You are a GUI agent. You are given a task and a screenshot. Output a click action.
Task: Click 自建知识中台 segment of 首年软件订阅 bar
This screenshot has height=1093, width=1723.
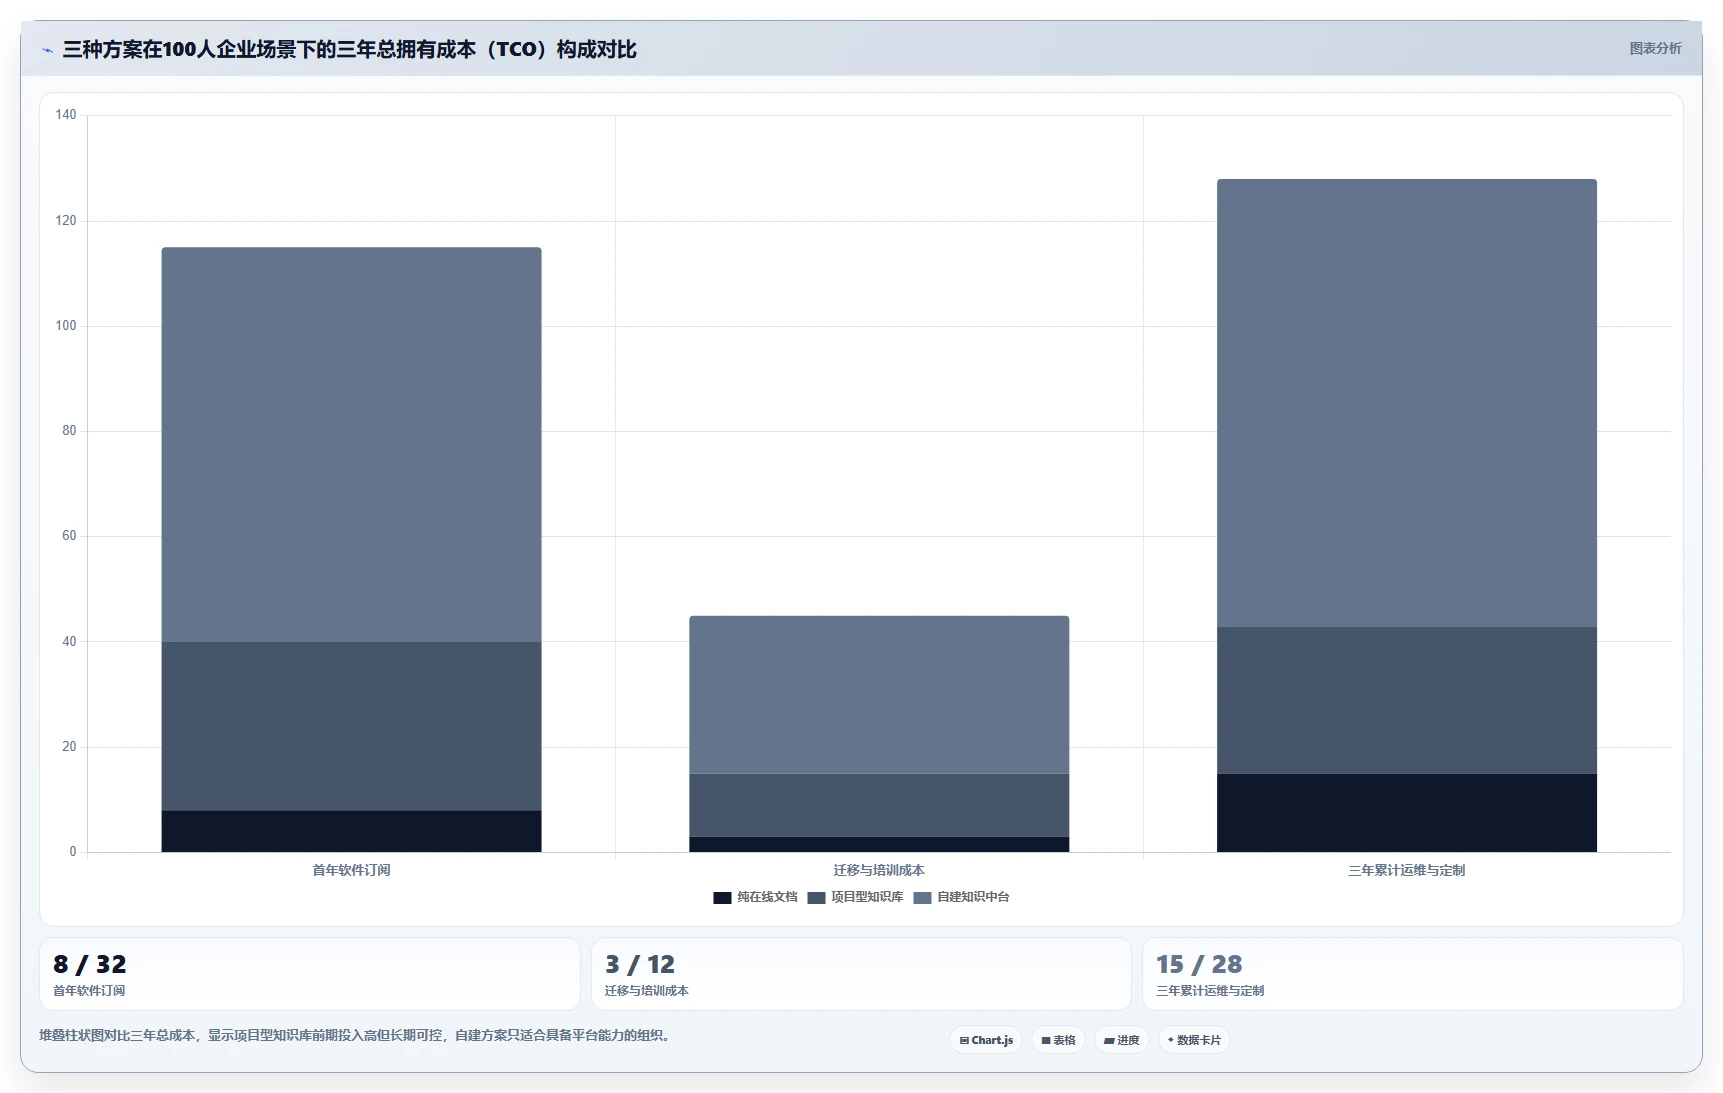351,444
